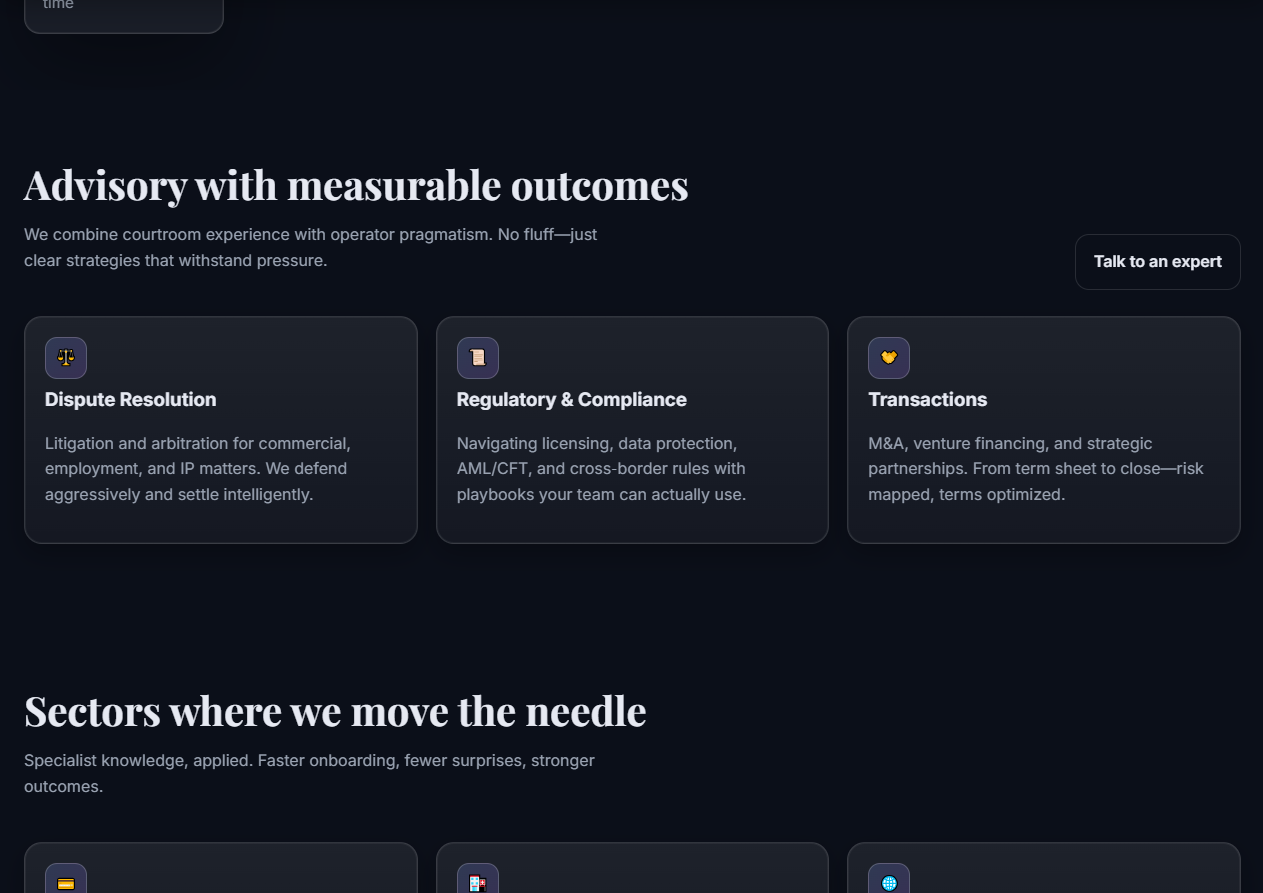
Task: Click the Specialist knowledge, applied subtitle text
Action: 309,773
